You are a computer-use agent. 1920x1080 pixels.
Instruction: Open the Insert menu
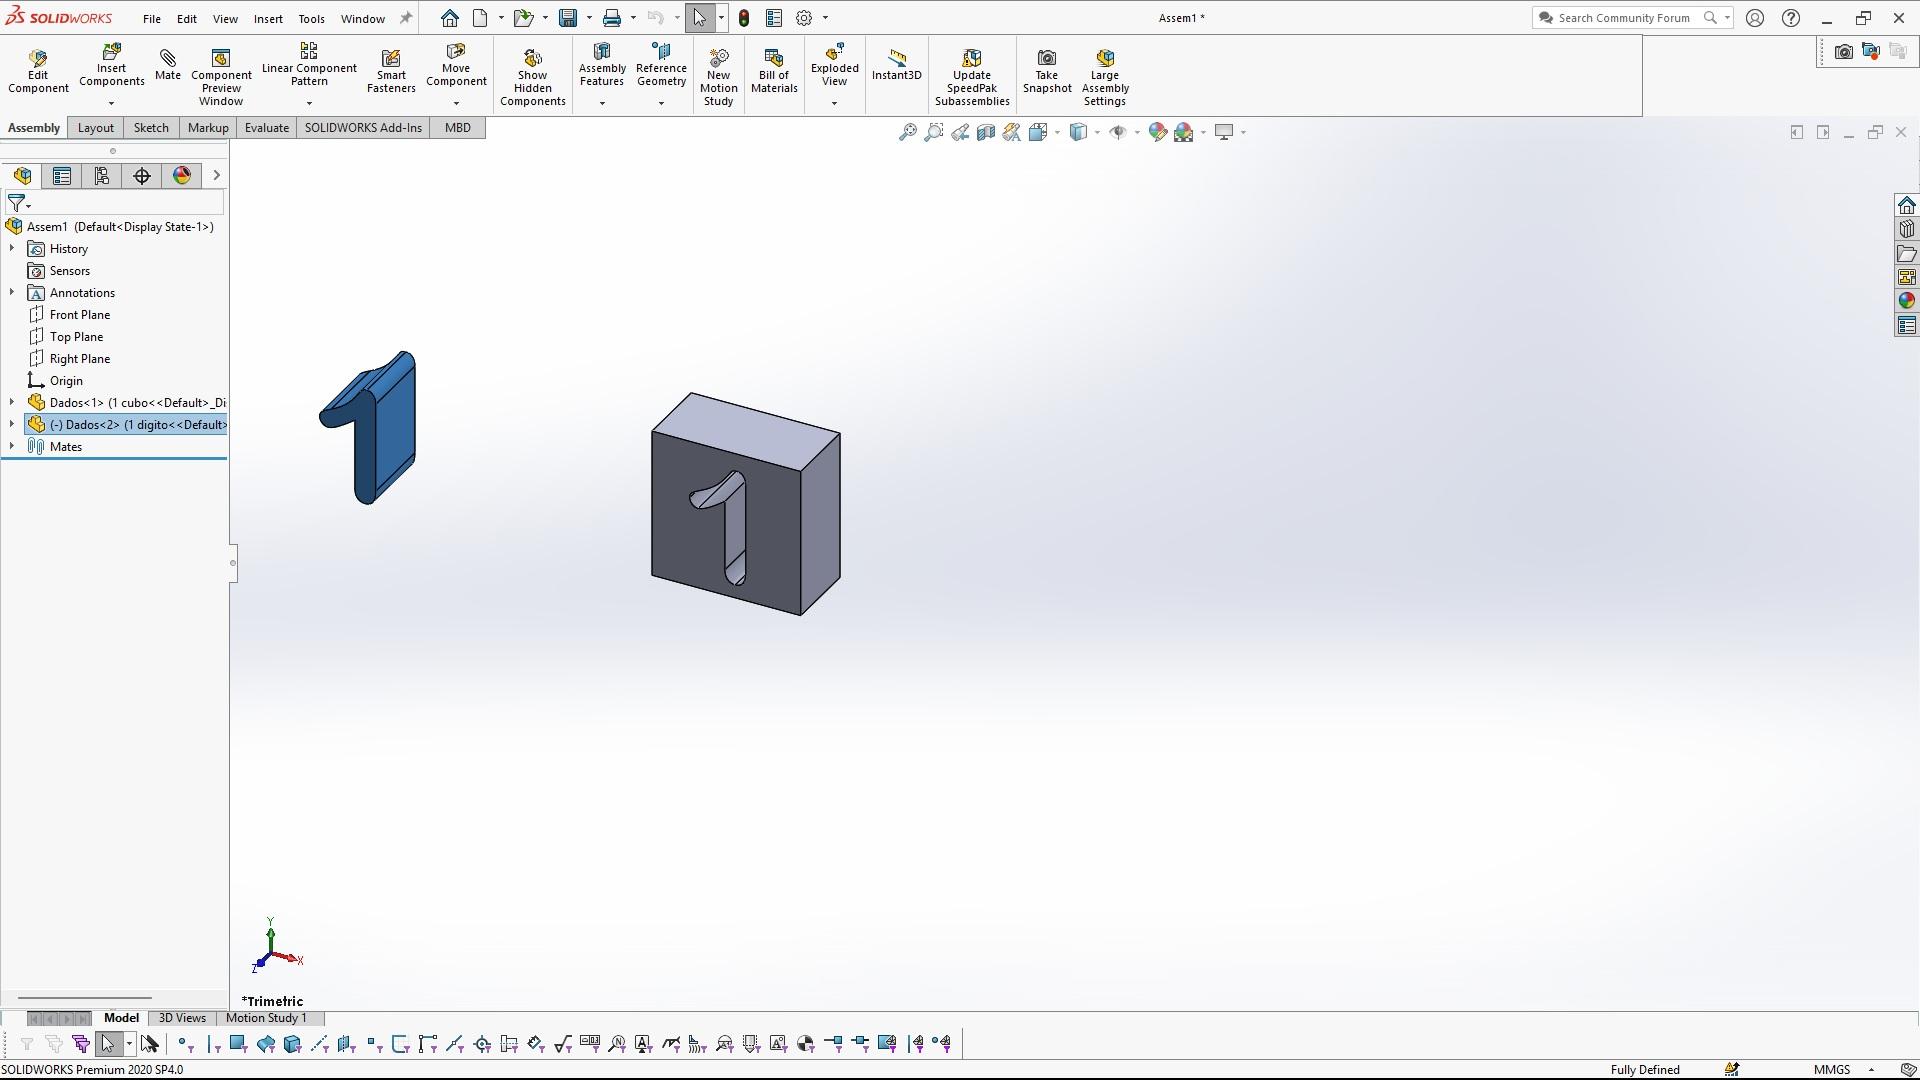[x=268, y=19]
